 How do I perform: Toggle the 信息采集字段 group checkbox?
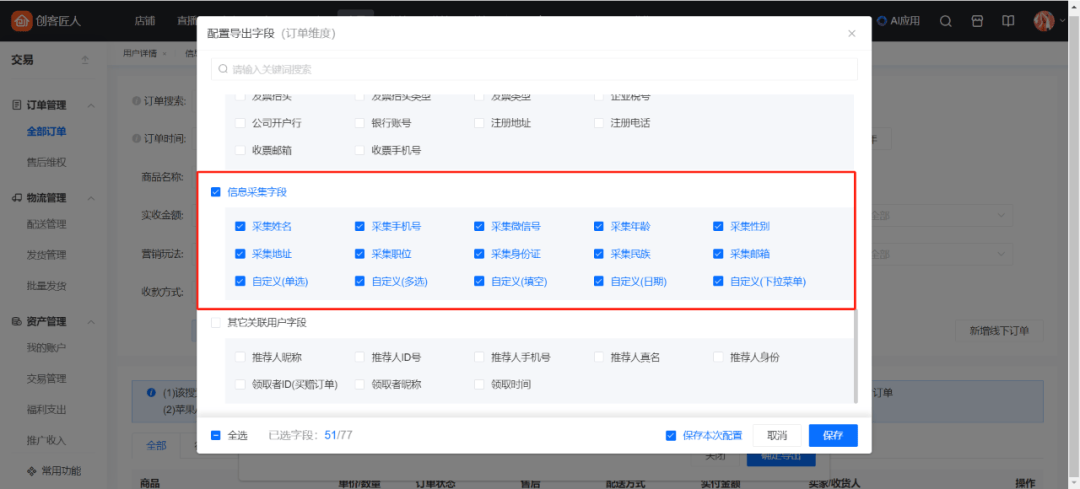tap(216, 192)
